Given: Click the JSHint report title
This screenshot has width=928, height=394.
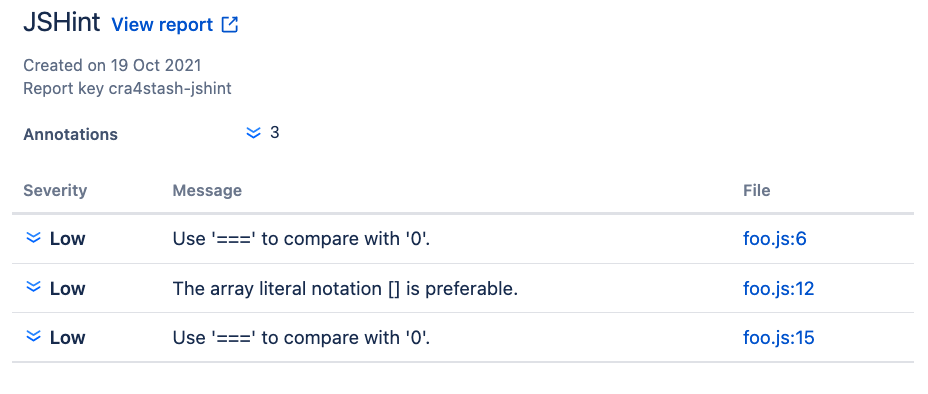Looking at the screenshot, I should [62, 23].
